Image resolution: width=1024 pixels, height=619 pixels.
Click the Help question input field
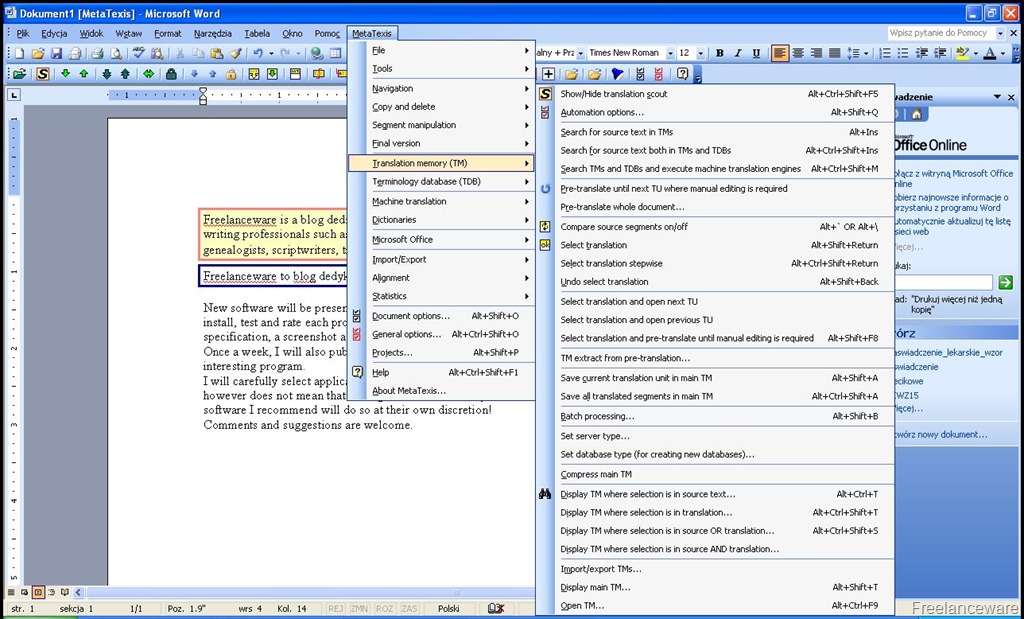(x=941, y=33)
